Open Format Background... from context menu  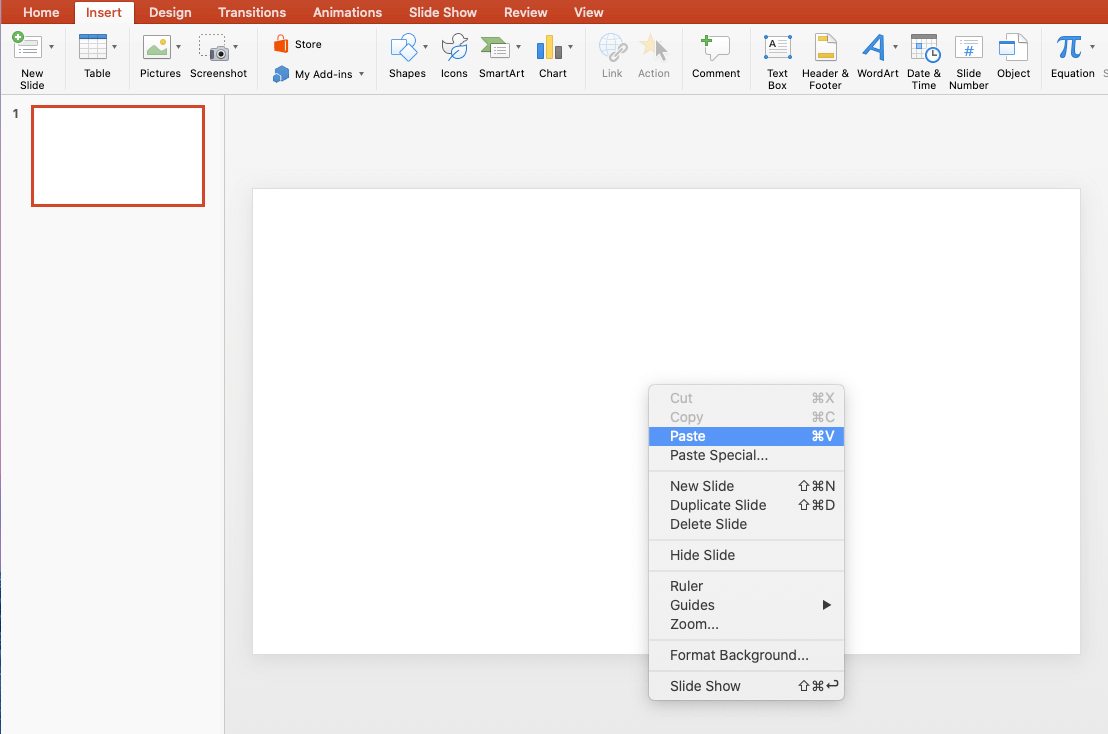click(746, 656)
